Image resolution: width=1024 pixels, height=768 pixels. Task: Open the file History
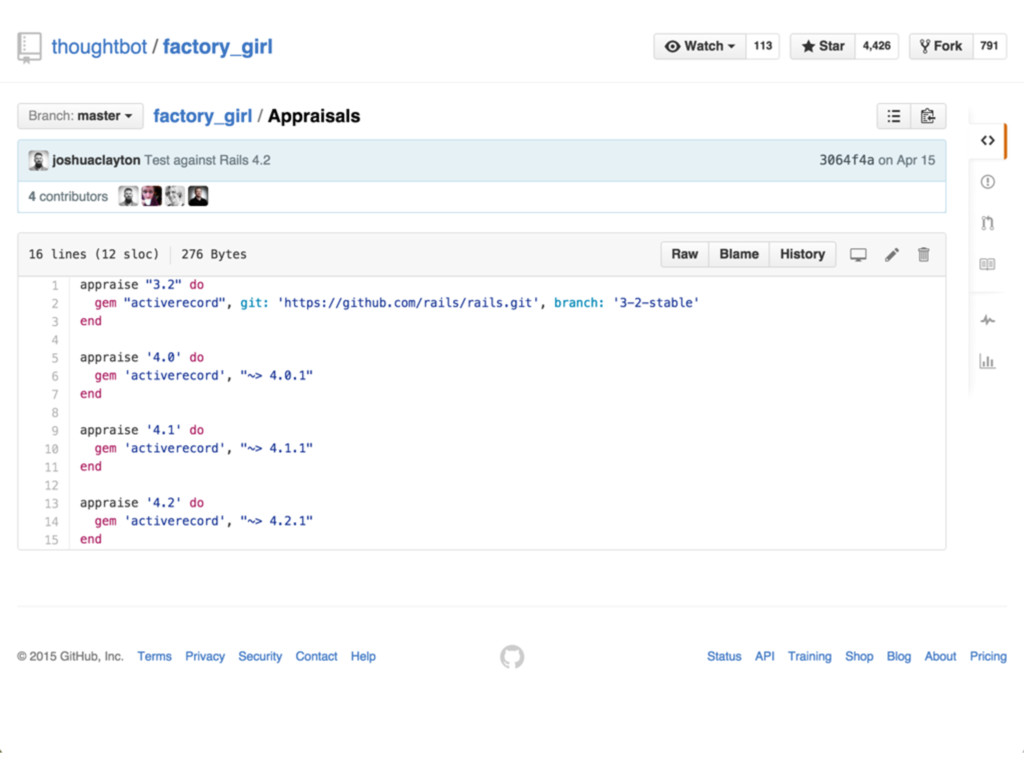coord(802,255)
